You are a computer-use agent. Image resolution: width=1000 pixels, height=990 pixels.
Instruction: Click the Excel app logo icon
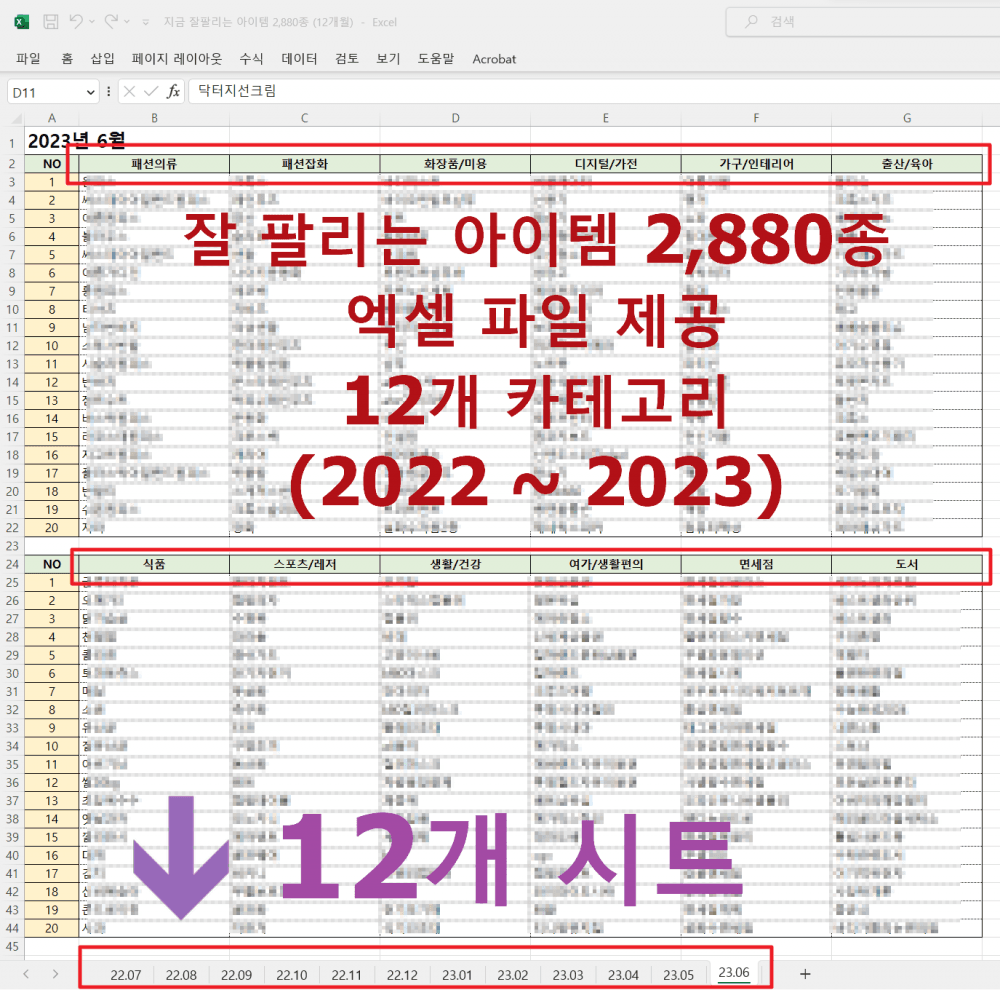(x=22, y=21)
